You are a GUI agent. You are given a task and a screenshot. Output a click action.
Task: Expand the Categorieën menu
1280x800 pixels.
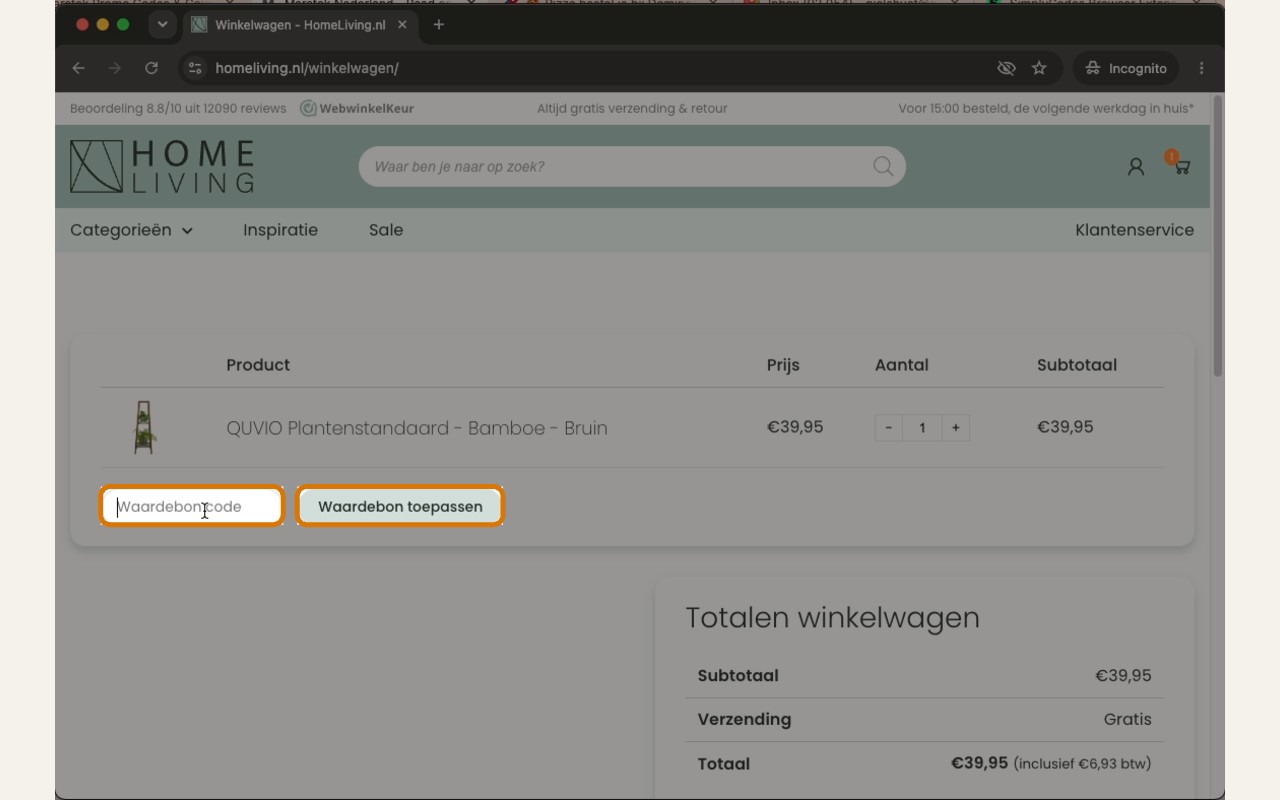point(131,230)
